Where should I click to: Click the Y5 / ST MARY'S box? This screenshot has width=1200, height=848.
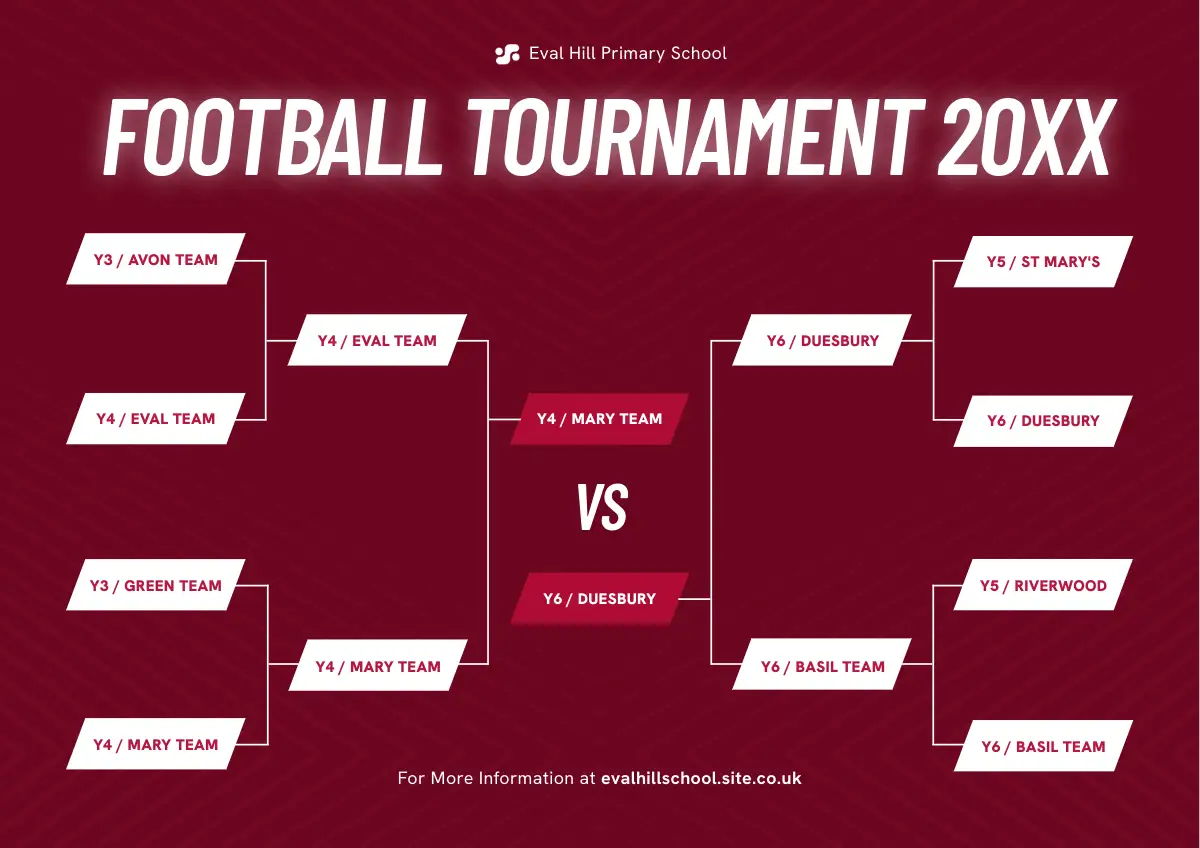click(1043, 262)
